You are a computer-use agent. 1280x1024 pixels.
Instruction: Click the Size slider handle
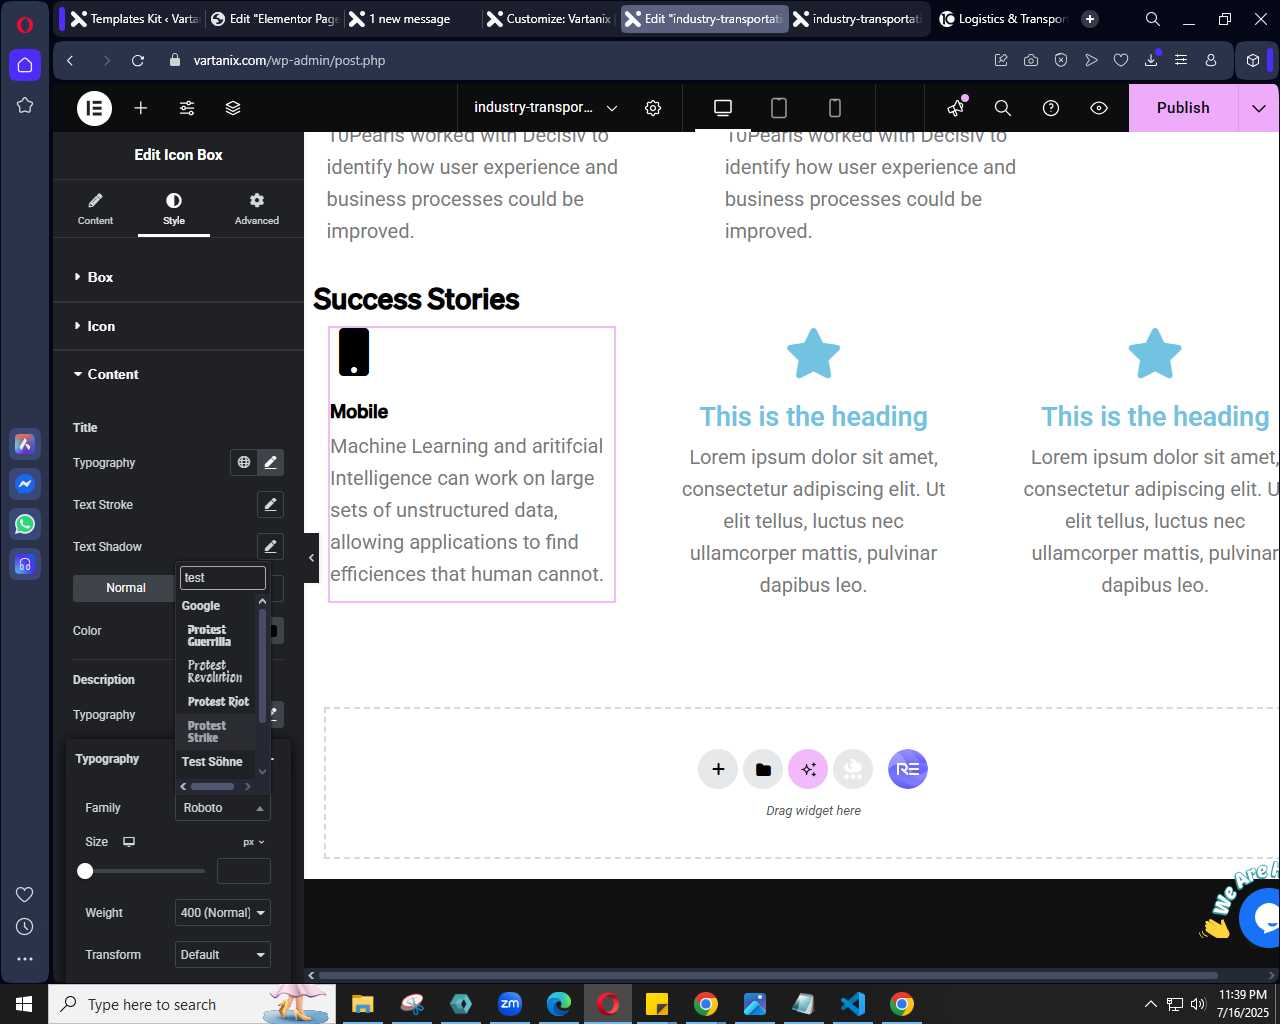coord(86,871)
